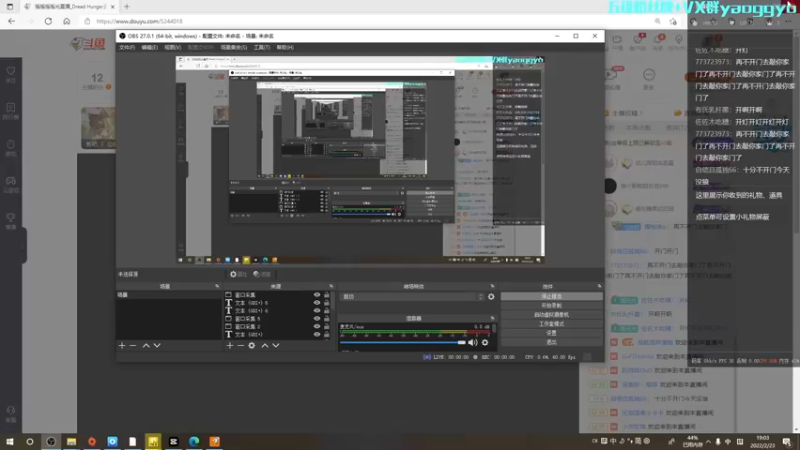
Task: Open the 属性 properties button above the docks
Action: 238,274
